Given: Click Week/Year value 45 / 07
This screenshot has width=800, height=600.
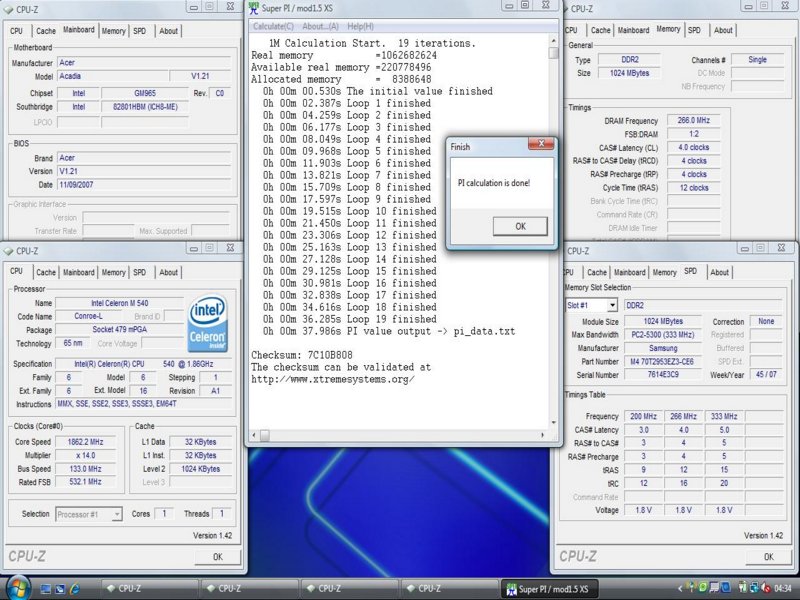Looking at the screenshot, I should 766,374.
